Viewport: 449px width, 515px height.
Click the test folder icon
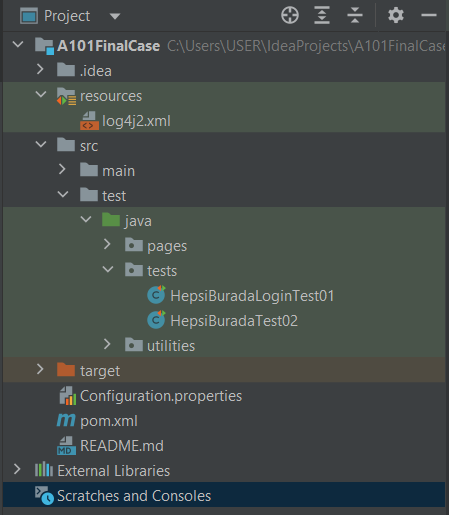pyautogui.click(x=89, y=195)
